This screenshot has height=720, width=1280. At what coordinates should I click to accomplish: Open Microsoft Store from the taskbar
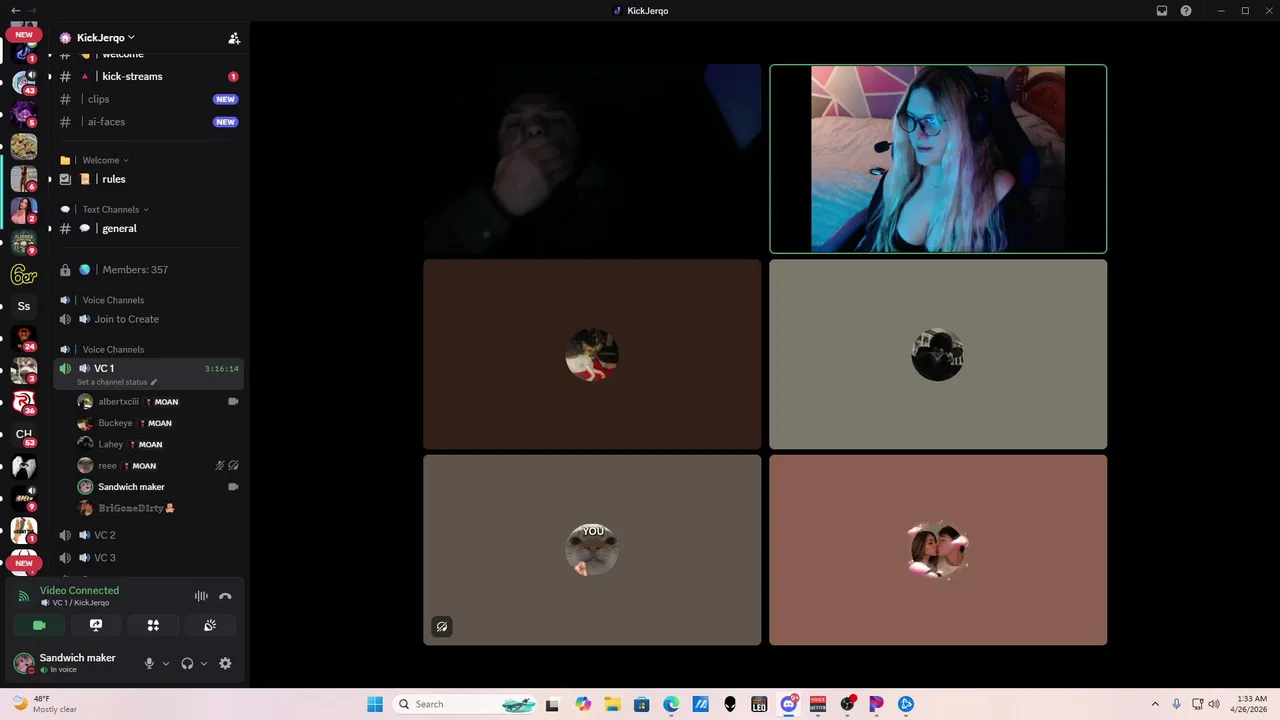click(642, 704)
